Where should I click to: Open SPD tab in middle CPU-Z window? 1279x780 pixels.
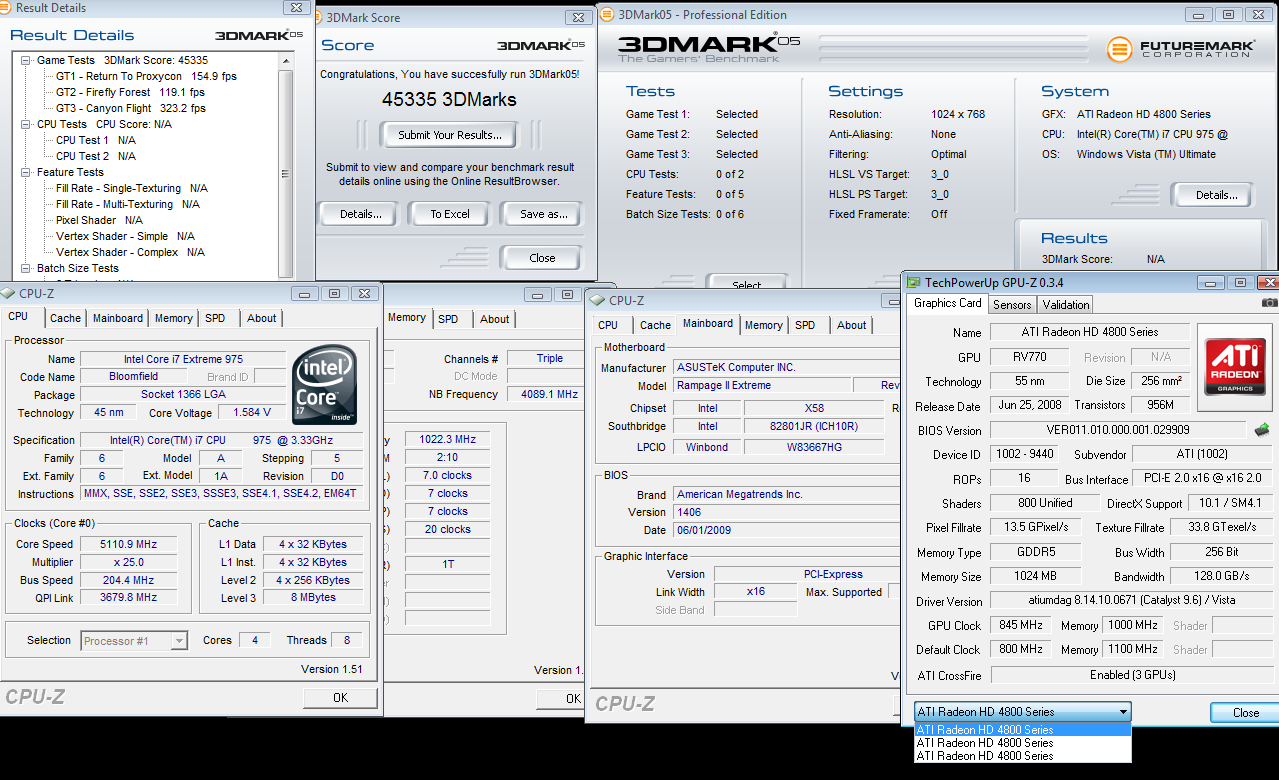pos(448,319)
